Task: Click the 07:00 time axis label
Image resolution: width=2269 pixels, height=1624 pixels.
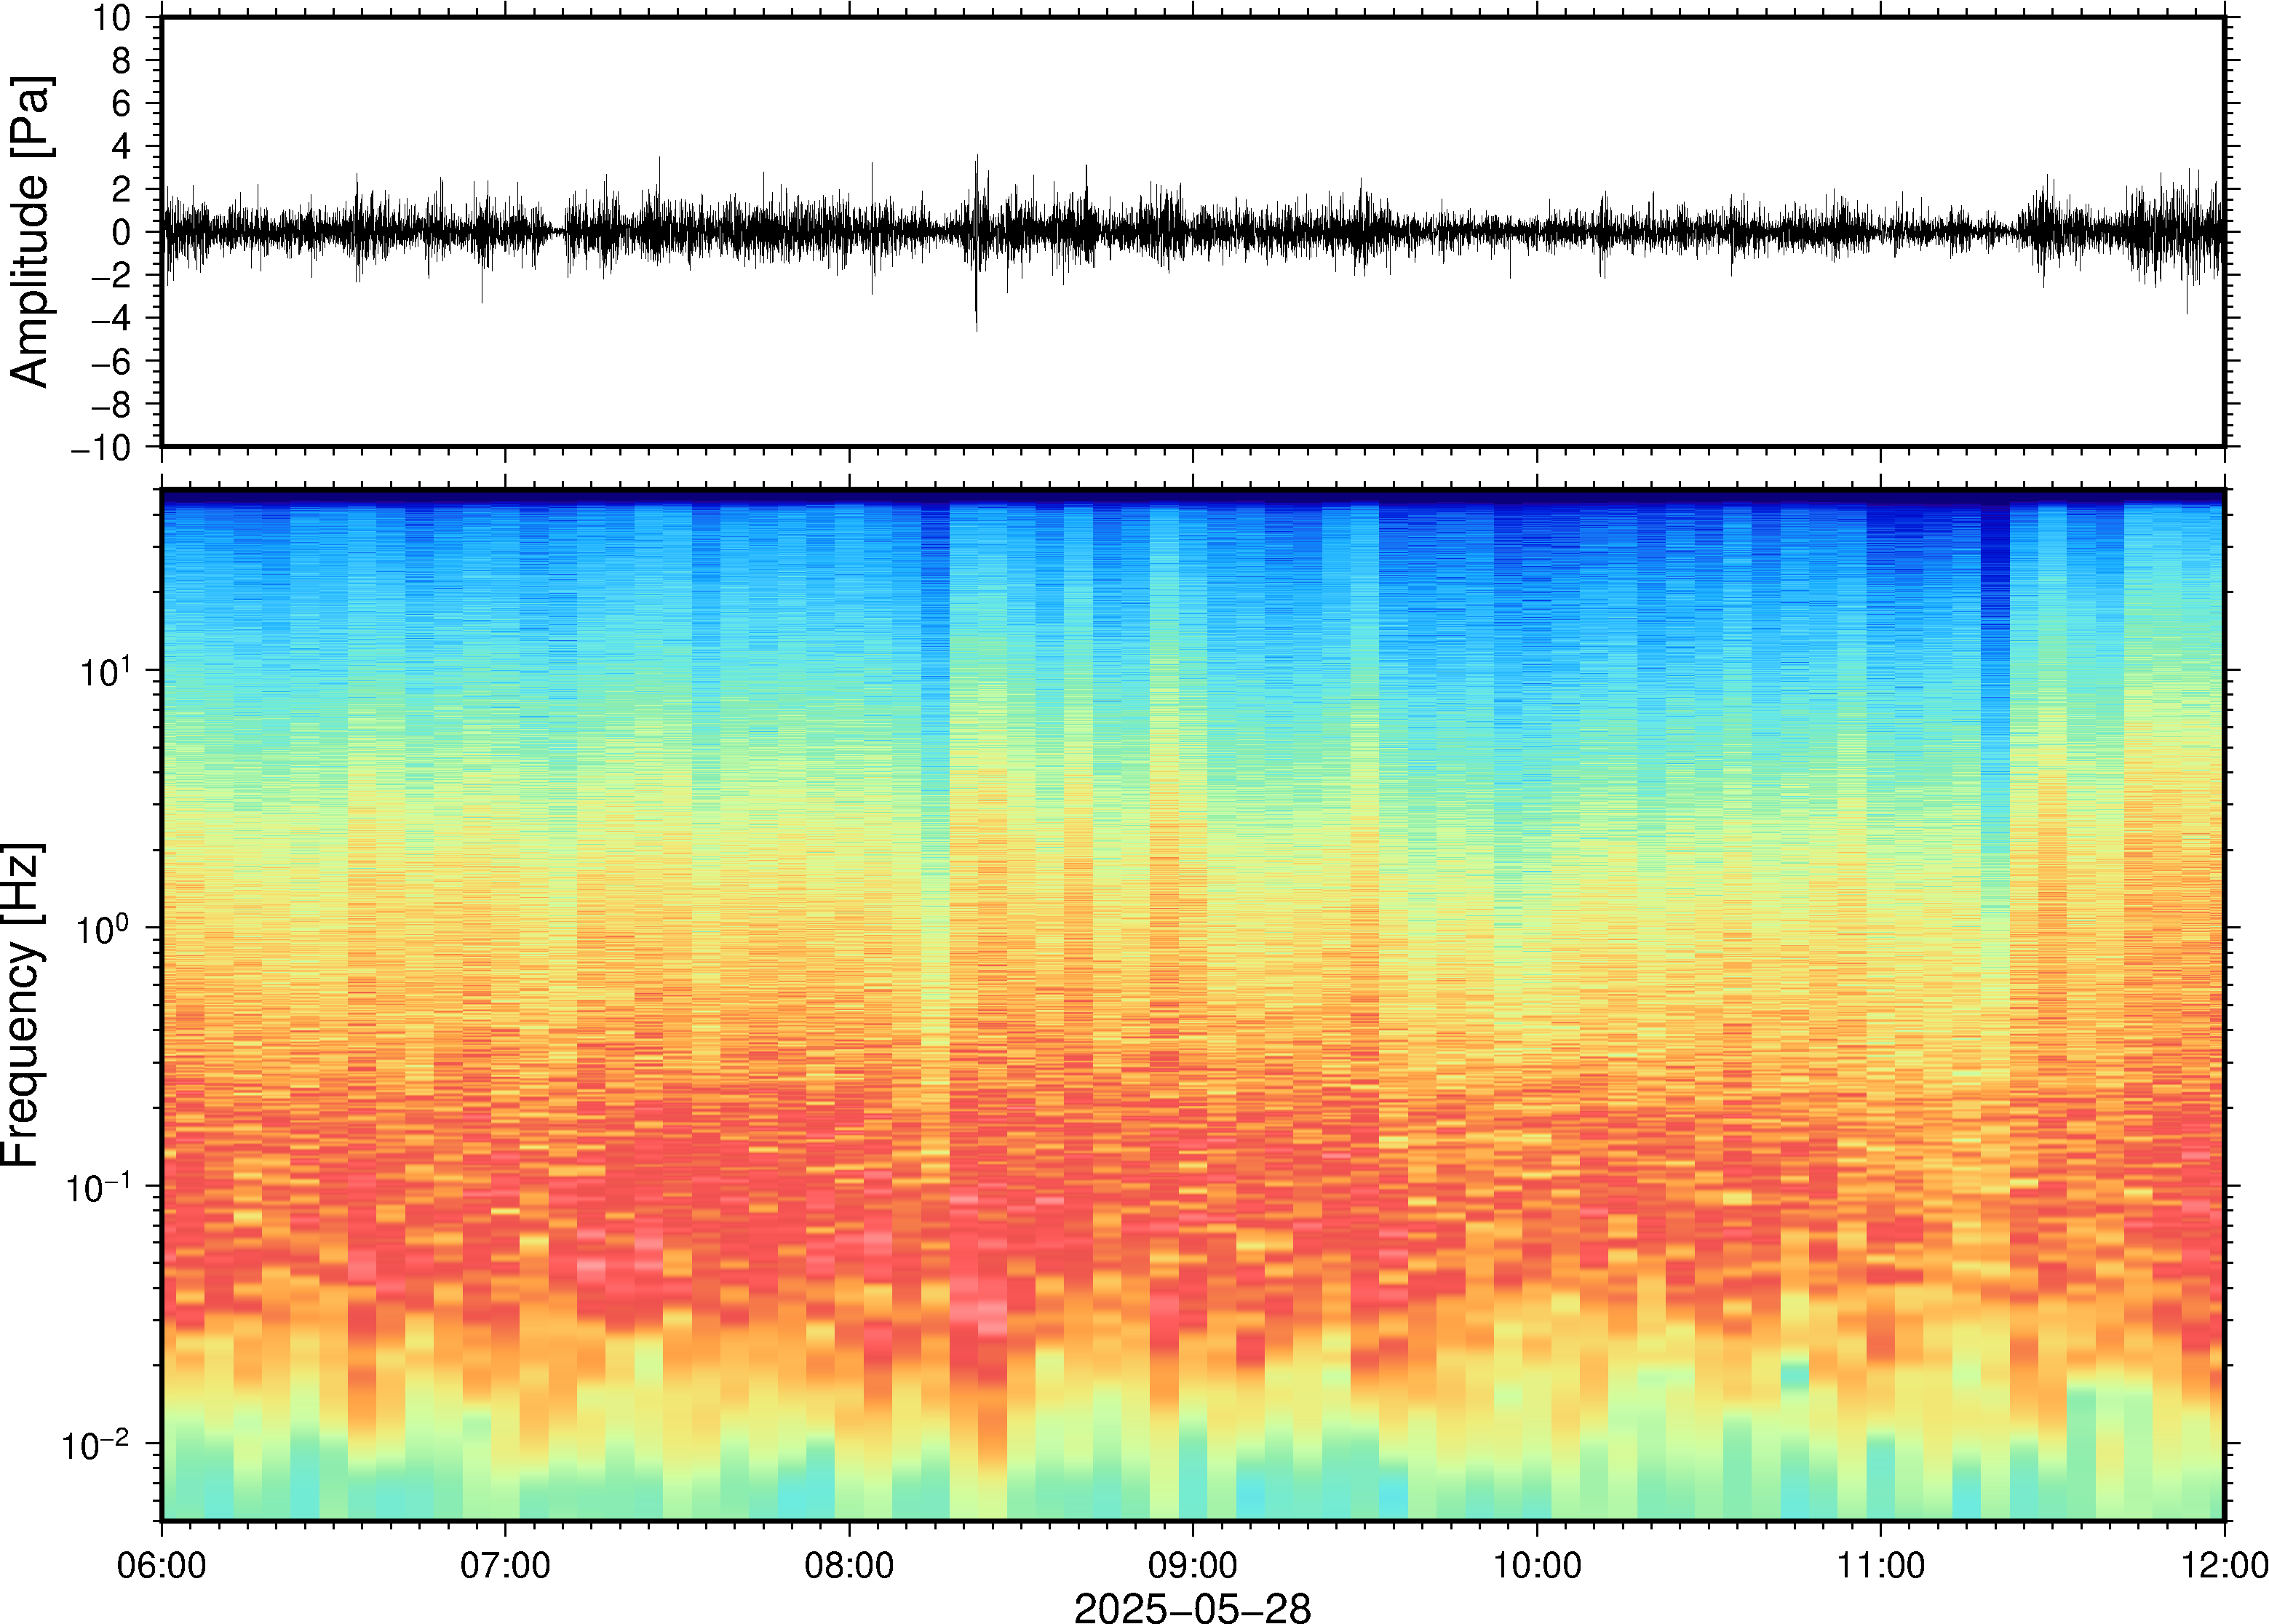Action: coord(505,1565)
